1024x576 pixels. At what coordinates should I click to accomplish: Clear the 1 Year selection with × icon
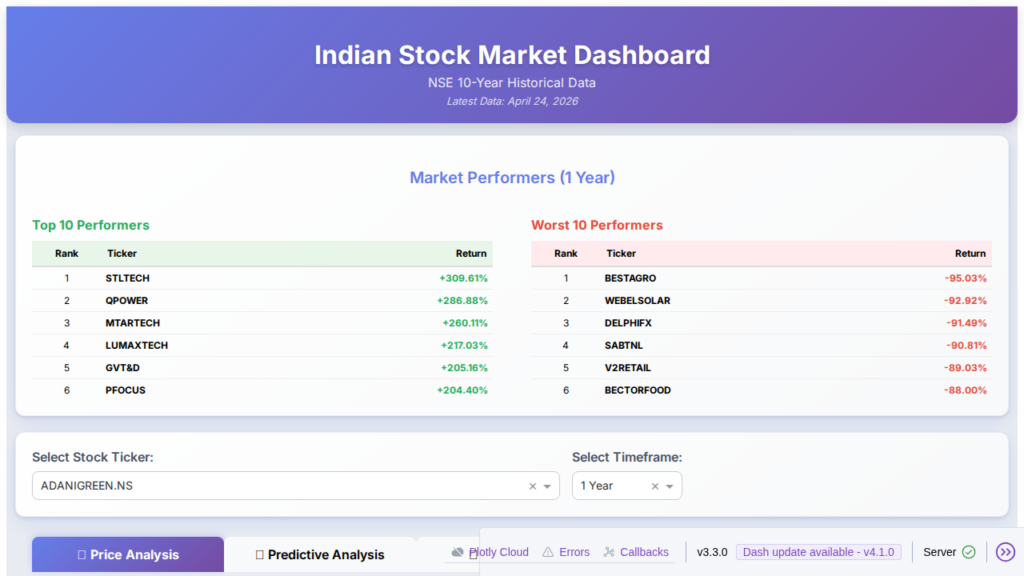tap(655, 485)
